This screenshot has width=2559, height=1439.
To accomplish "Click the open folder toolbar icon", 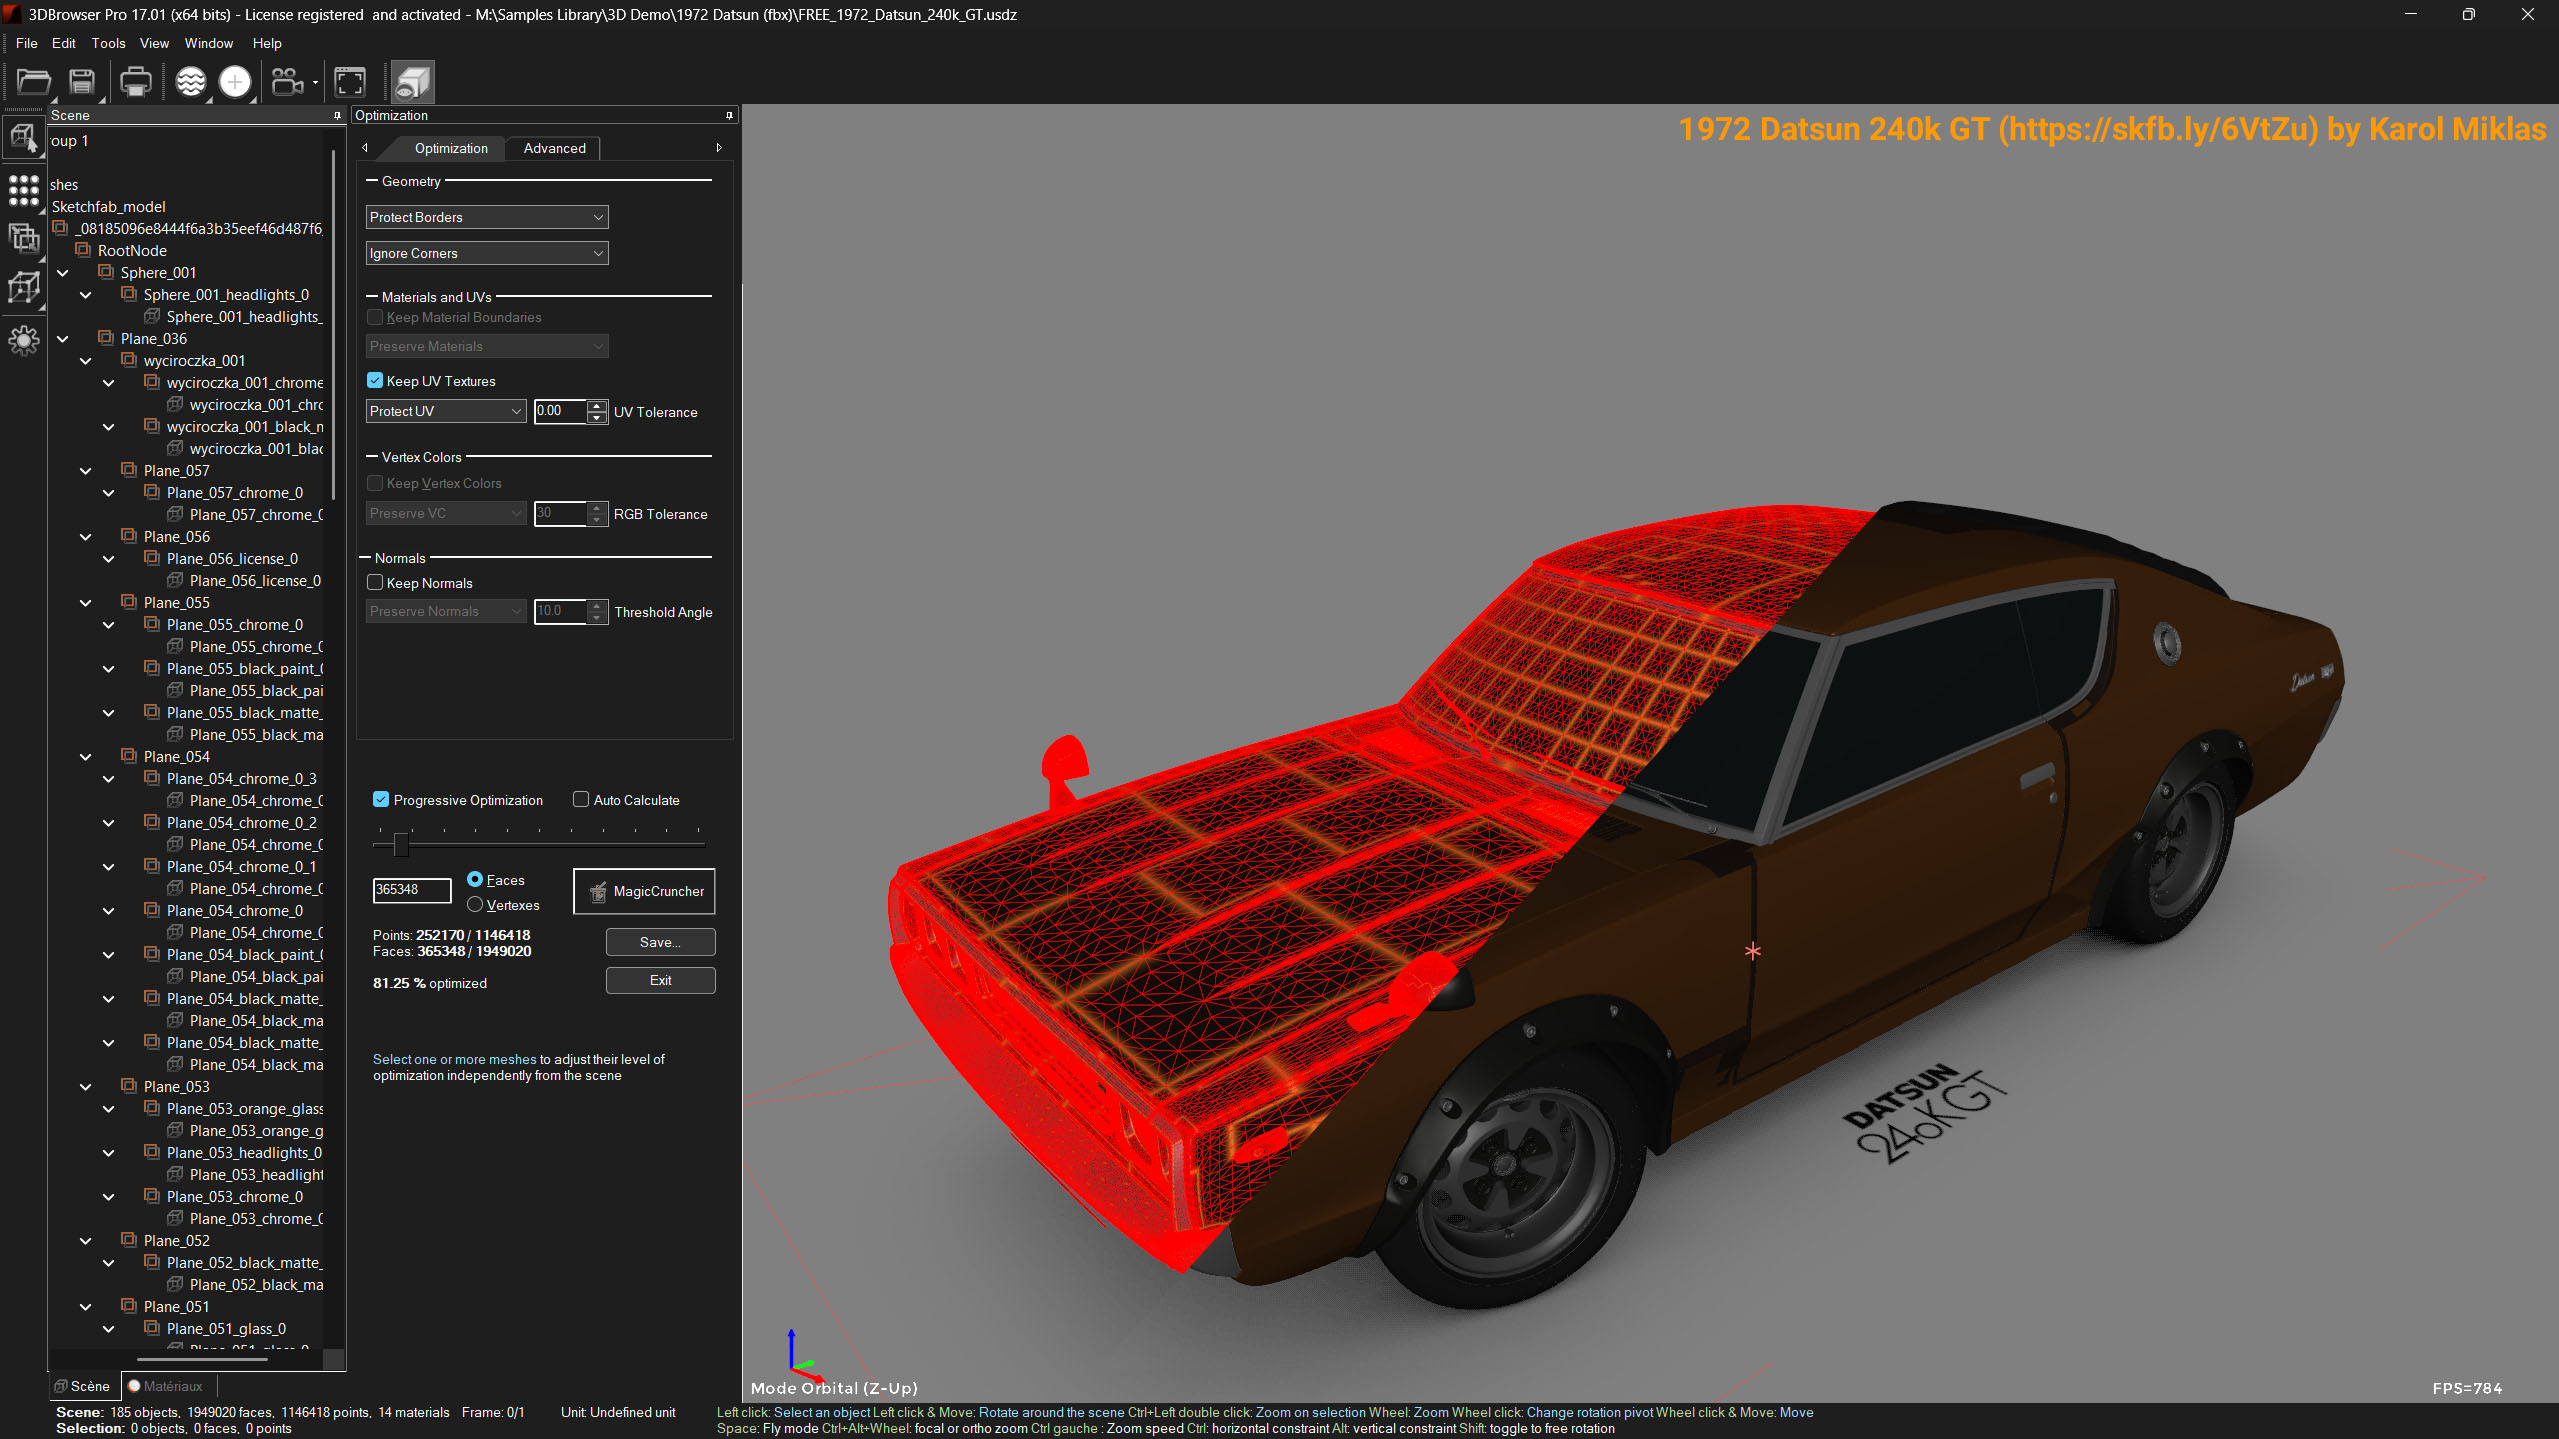I will point(33,82).
